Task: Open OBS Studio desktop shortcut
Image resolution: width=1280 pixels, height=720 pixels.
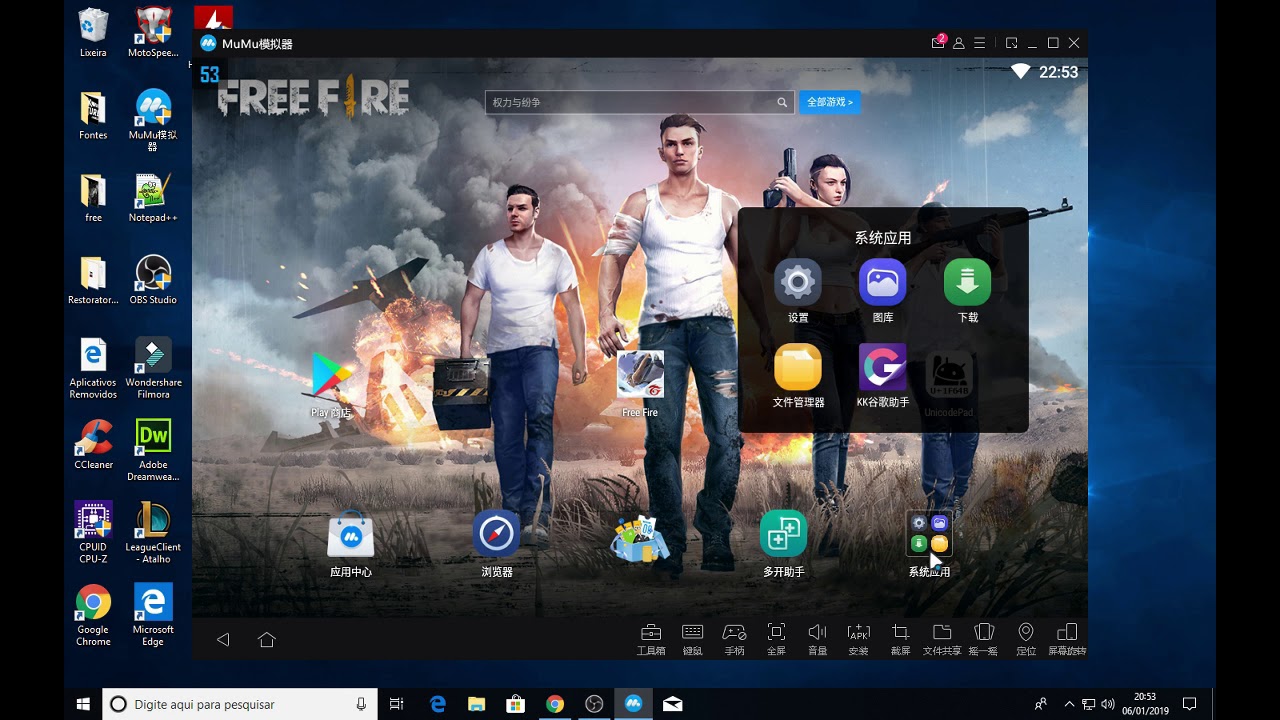Action: pos(153,280)
